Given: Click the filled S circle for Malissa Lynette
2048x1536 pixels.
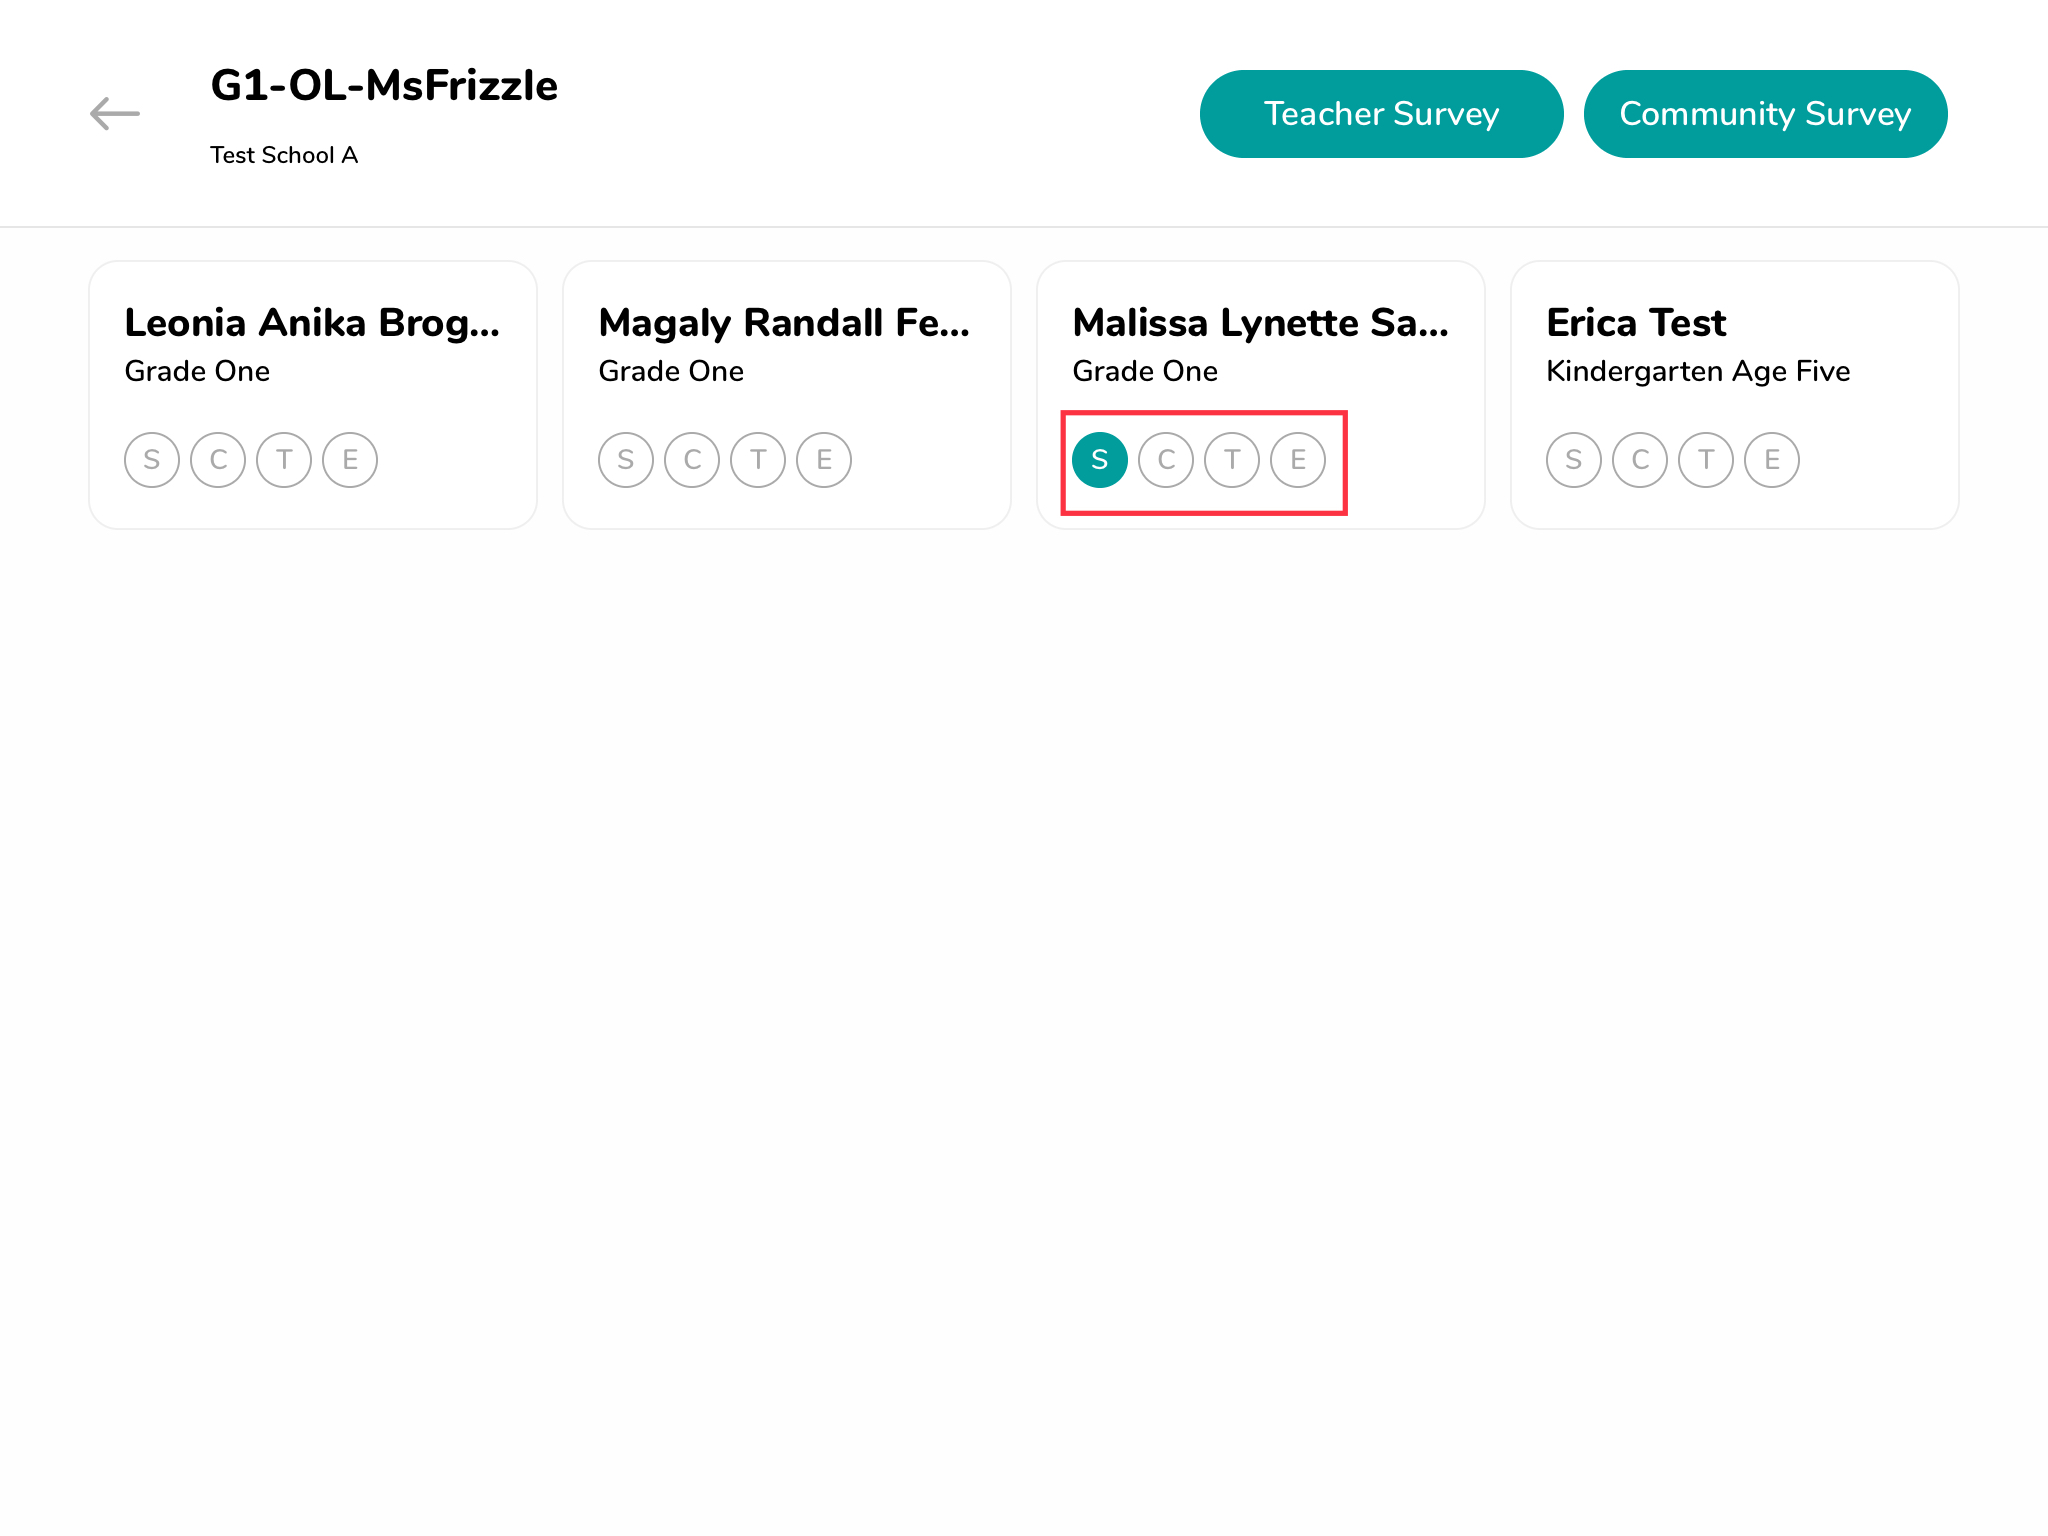Looking at the screenshot, I should 1100,460.
